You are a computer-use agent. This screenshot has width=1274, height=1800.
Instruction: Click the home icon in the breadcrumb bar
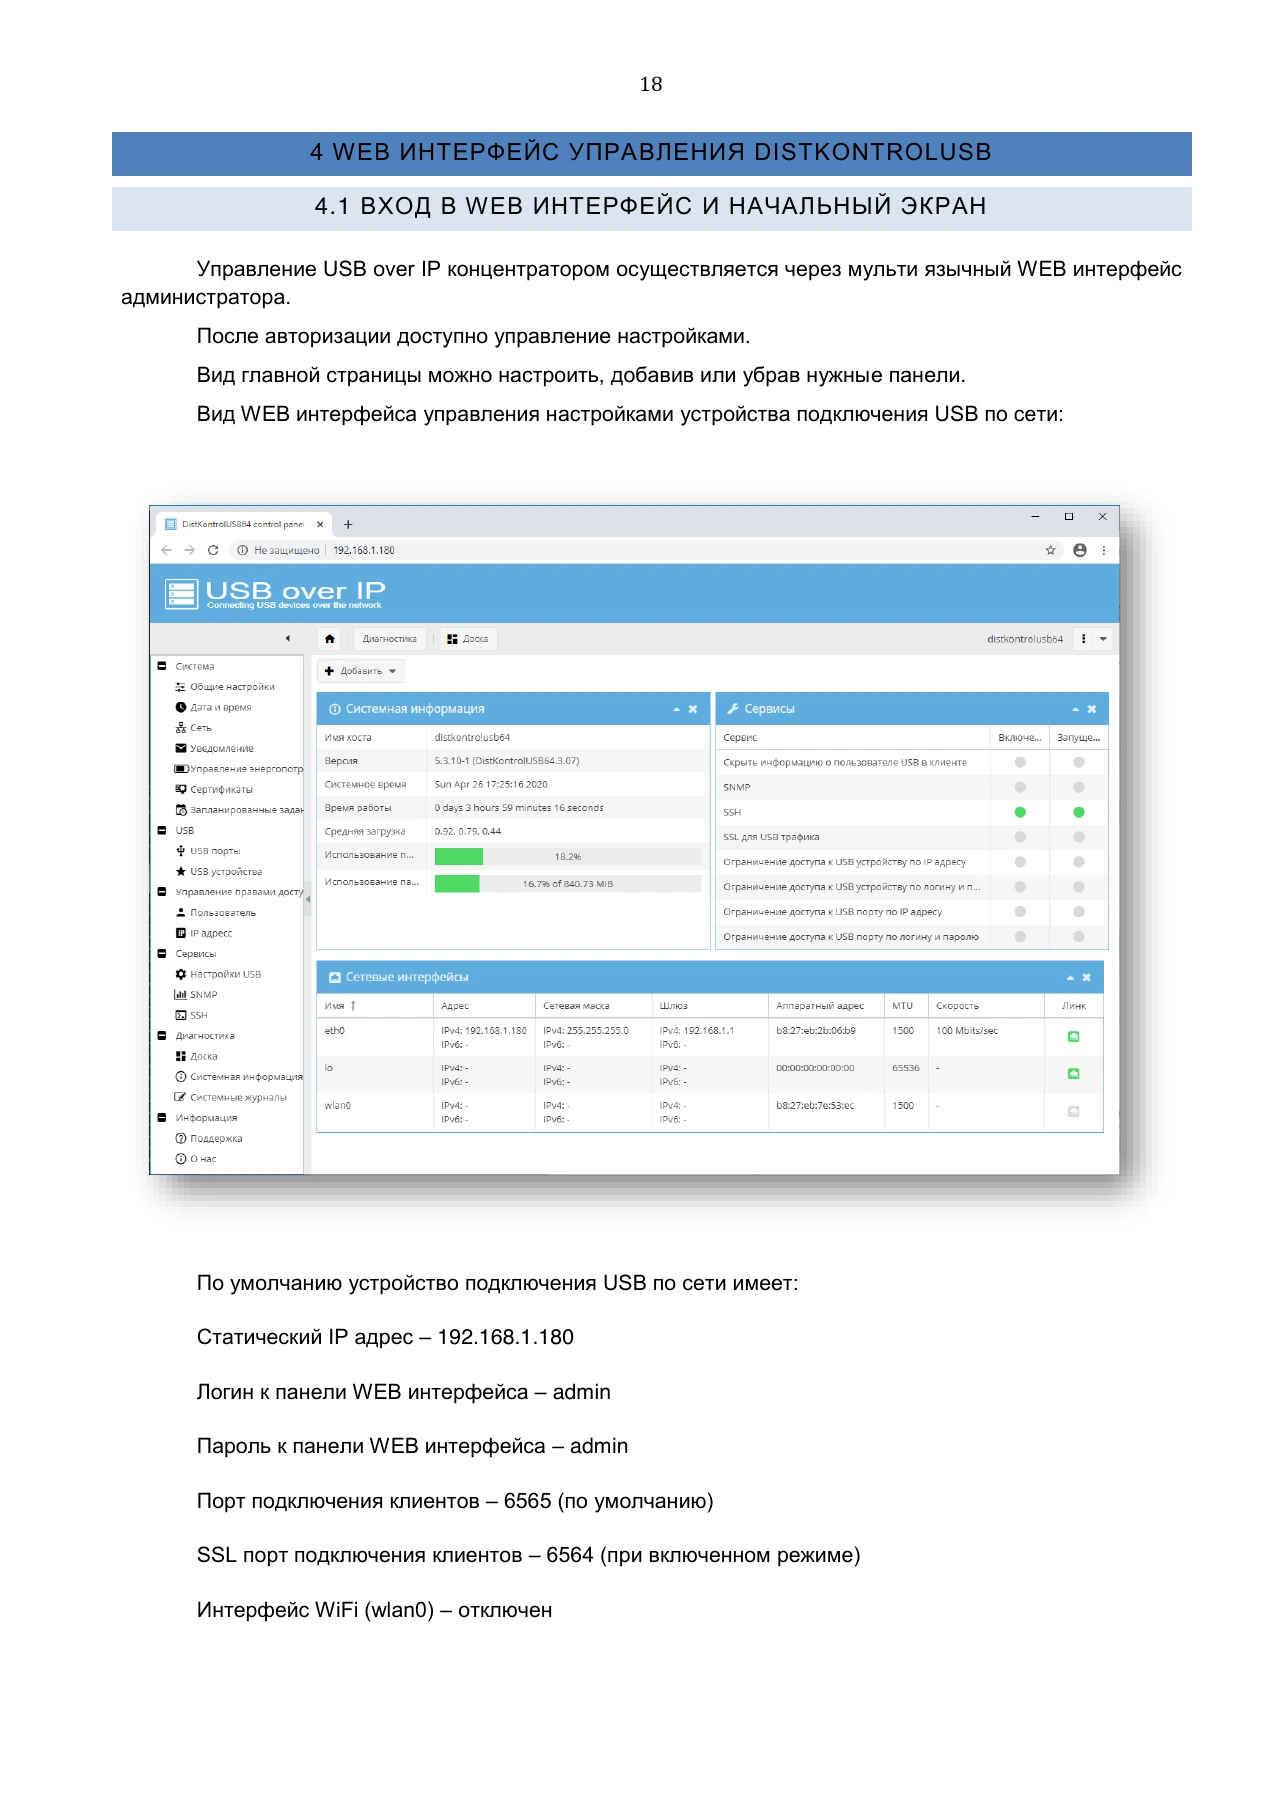tap(330, 639)
